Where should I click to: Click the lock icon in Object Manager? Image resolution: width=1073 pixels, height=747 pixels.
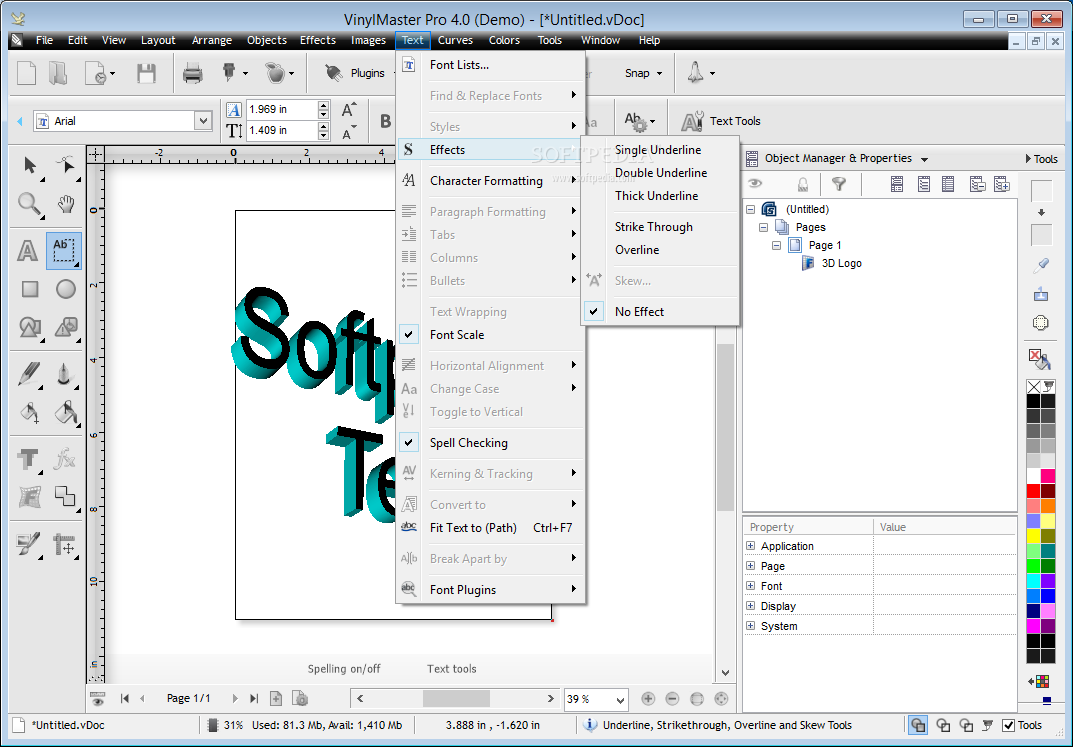pyautogui.click(x=803, y=183)
